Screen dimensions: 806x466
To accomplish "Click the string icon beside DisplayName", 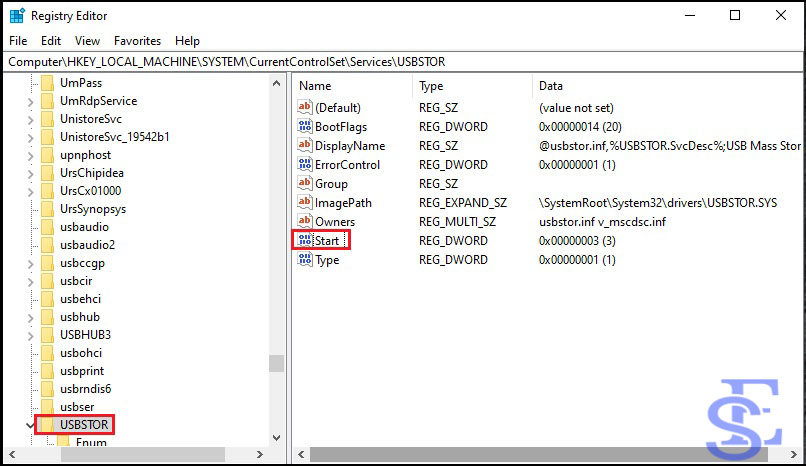I will (305, 145).
